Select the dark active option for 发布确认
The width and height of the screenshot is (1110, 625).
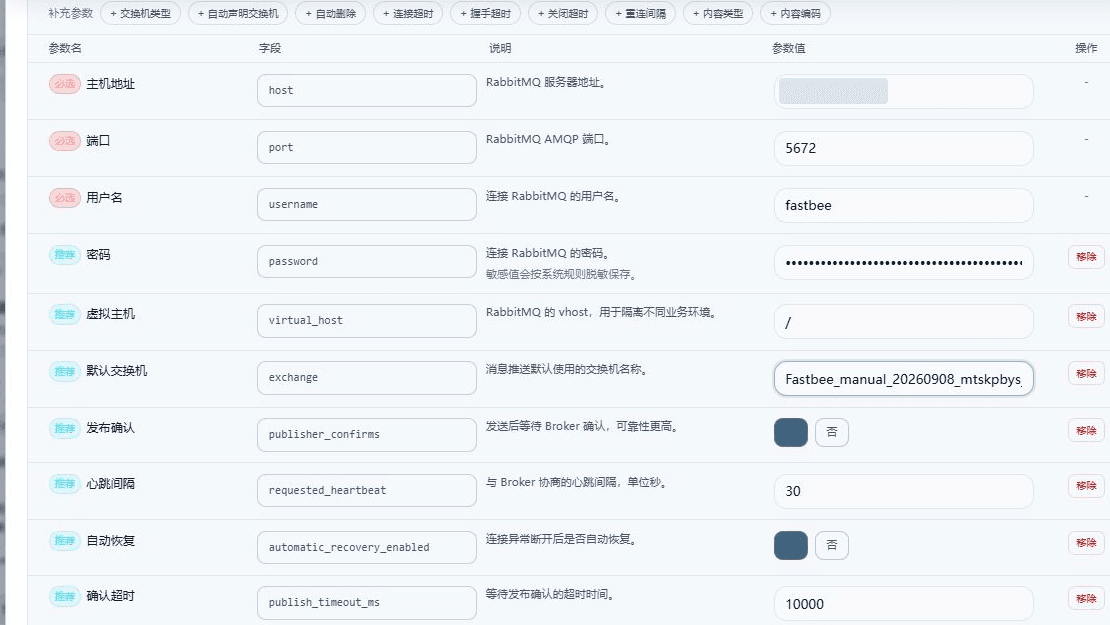791,432
